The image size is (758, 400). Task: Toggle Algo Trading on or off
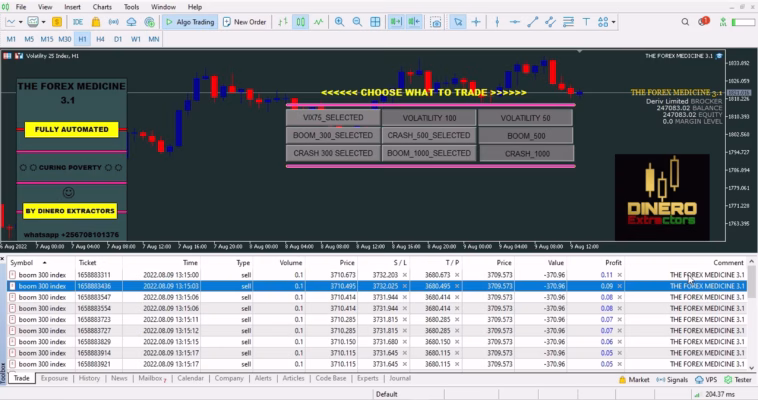[190, 22]
